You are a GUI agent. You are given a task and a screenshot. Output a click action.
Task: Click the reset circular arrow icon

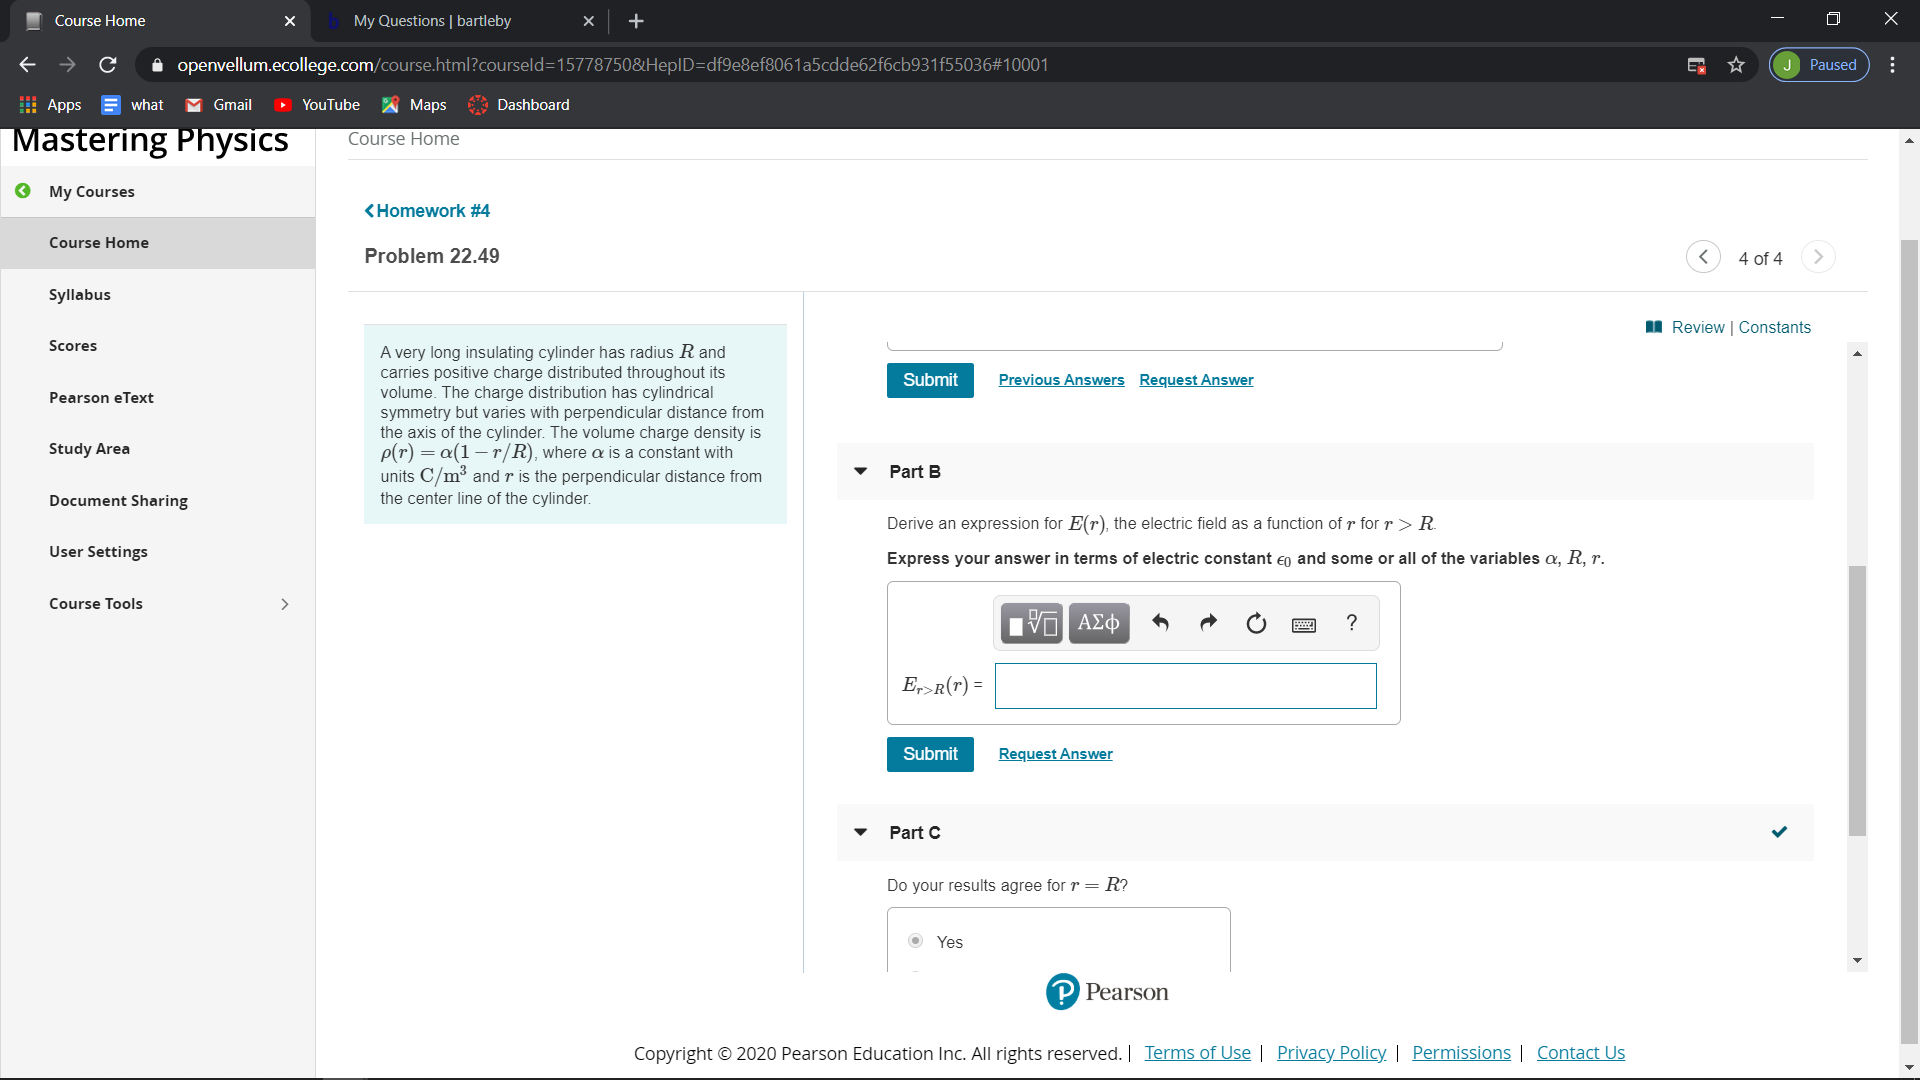pos(1256,624)
